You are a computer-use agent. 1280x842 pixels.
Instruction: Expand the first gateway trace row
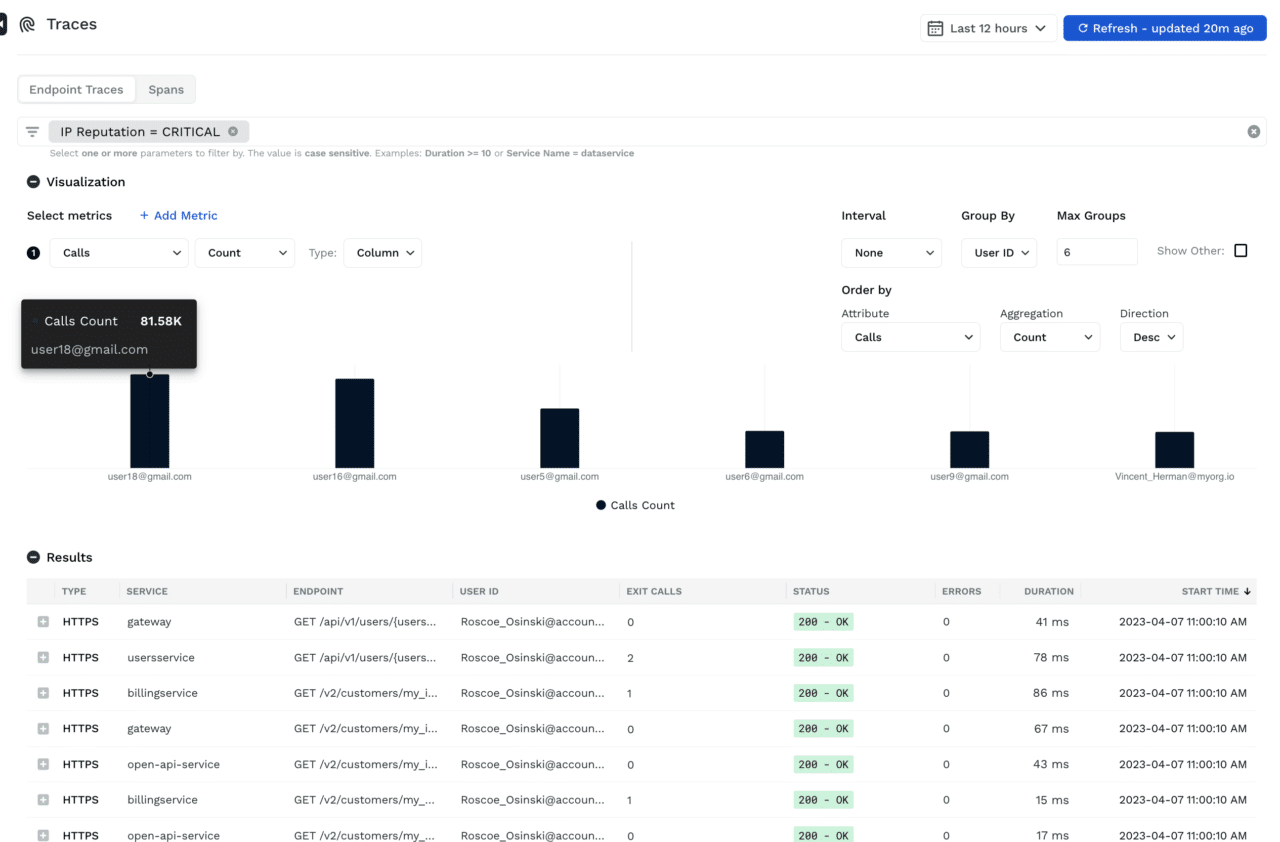(x=42, y=621)
